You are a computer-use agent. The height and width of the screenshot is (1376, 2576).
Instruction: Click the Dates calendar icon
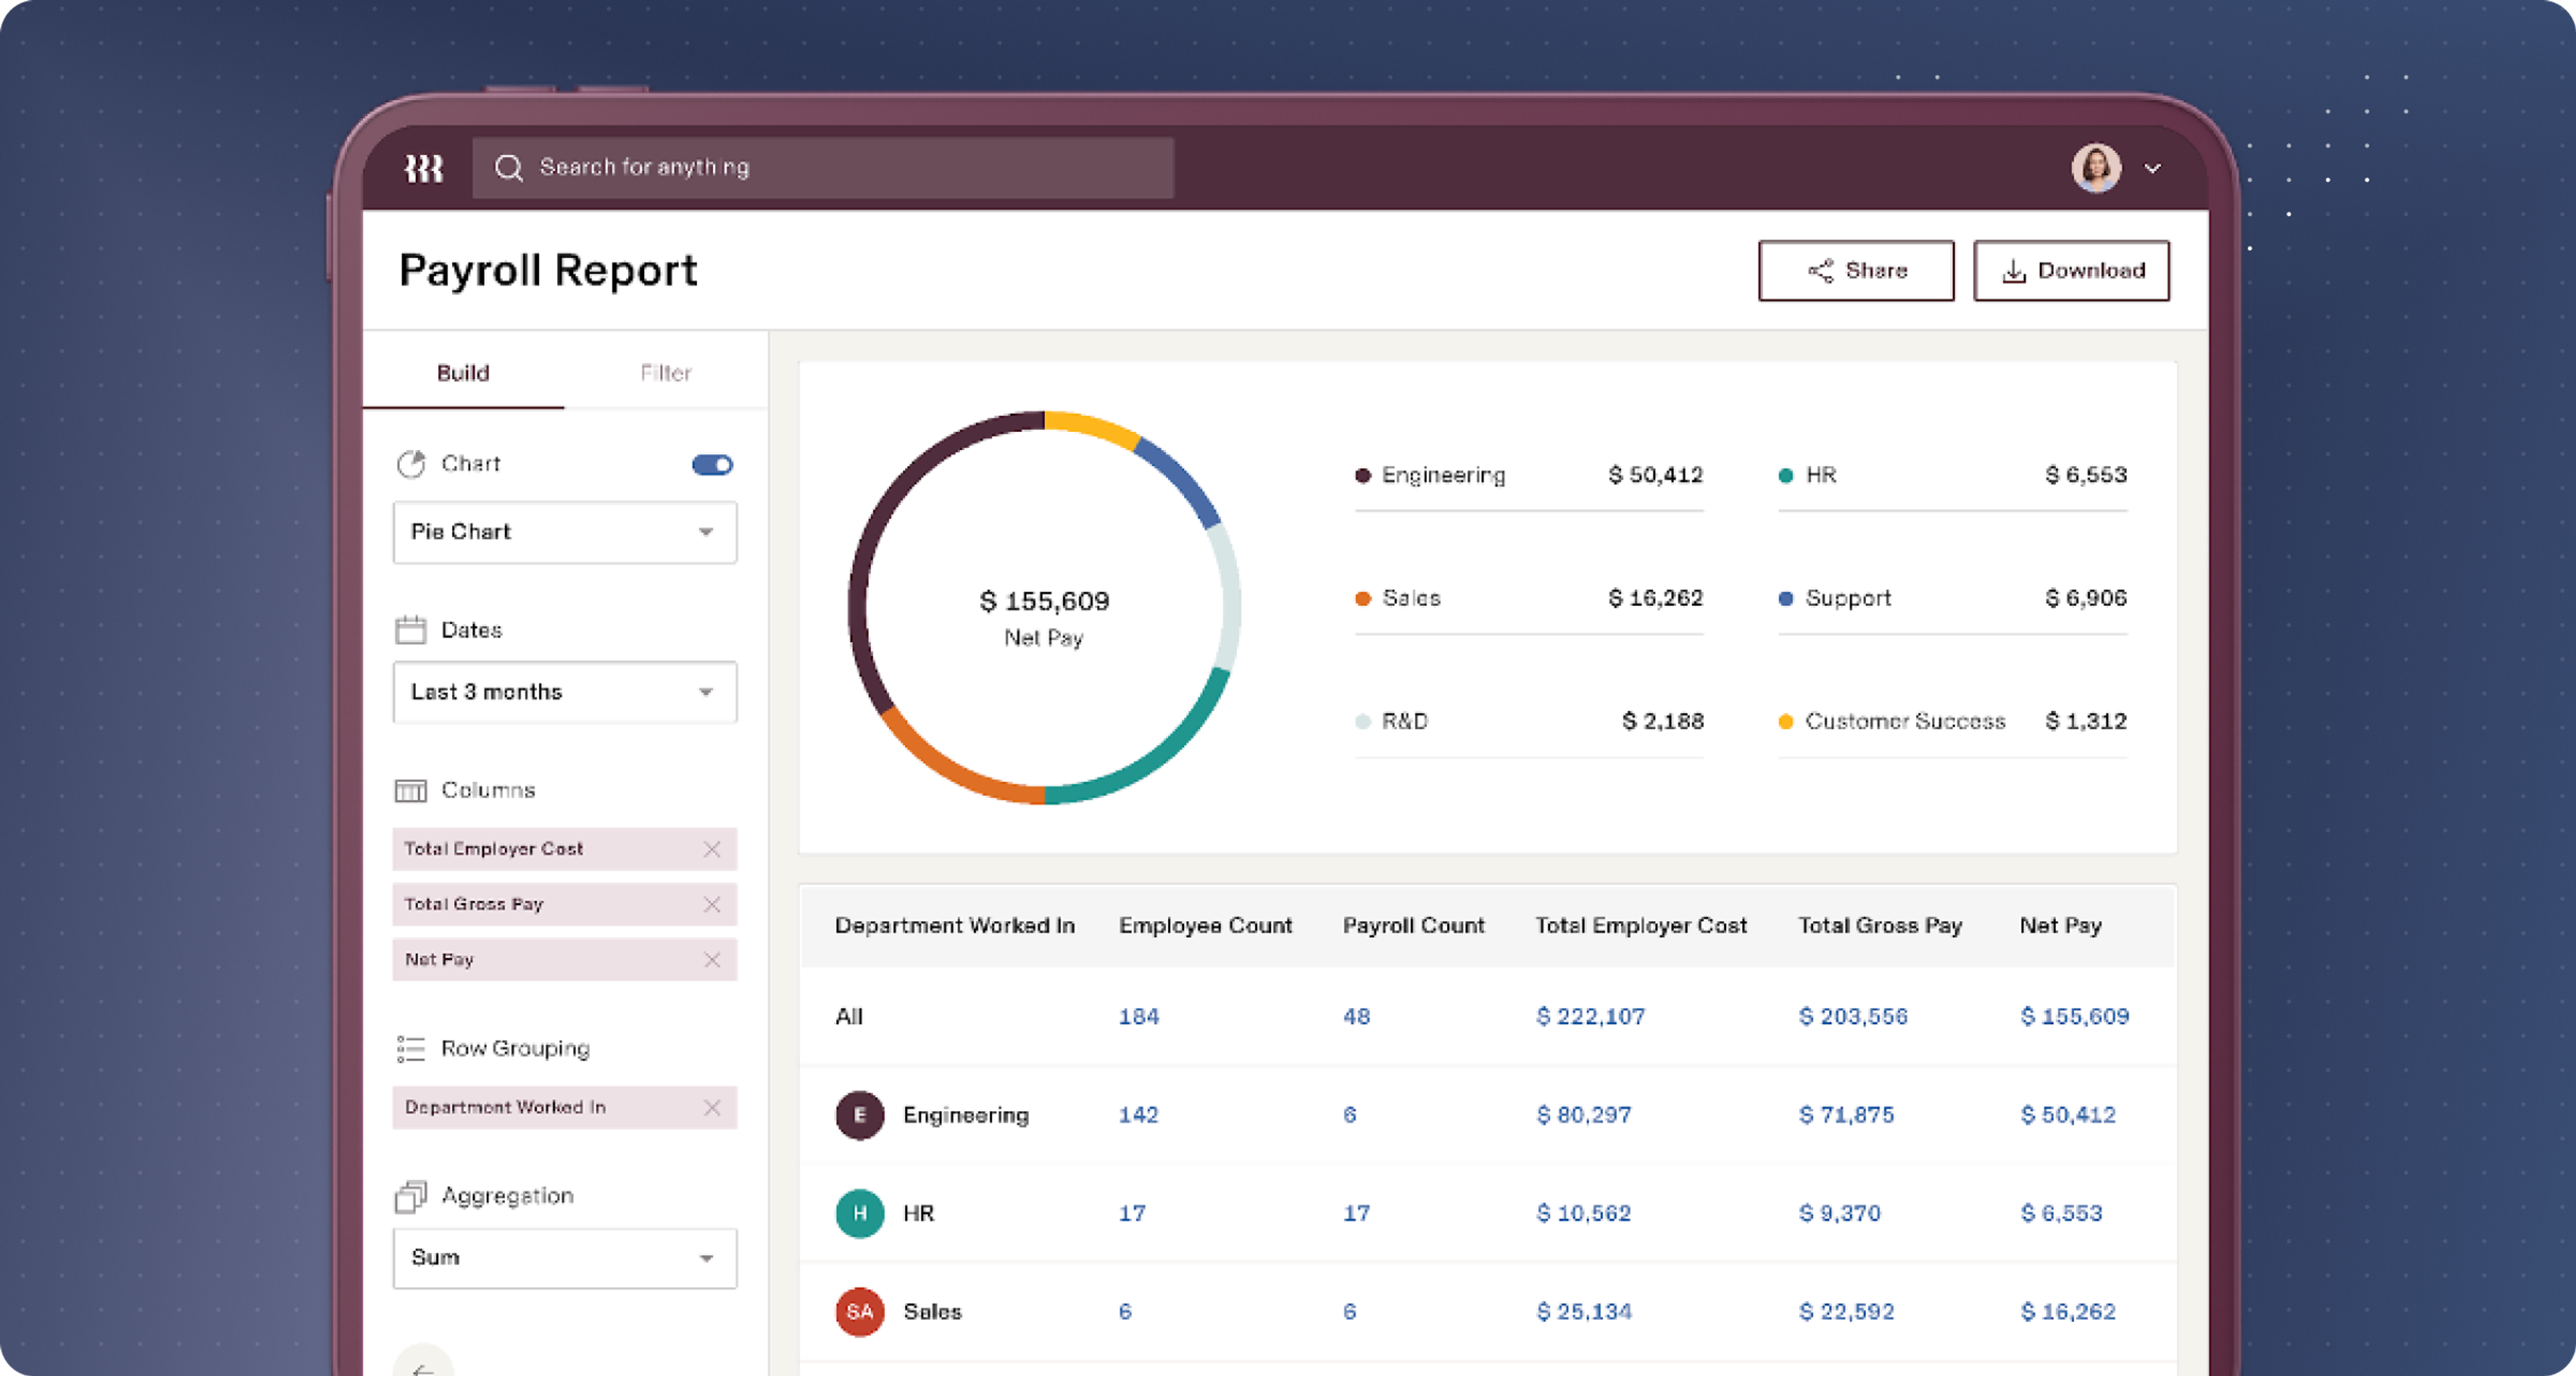(x=411, y=630)
